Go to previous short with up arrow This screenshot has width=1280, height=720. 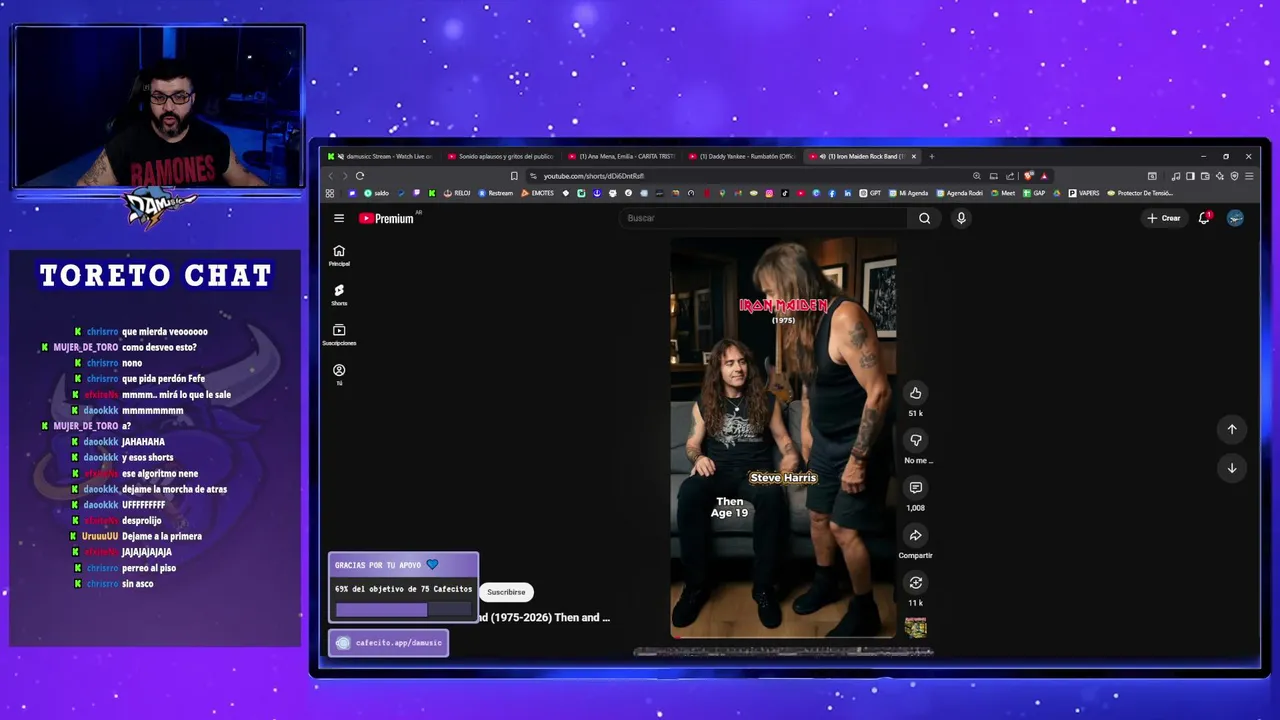coord(1232,429)
